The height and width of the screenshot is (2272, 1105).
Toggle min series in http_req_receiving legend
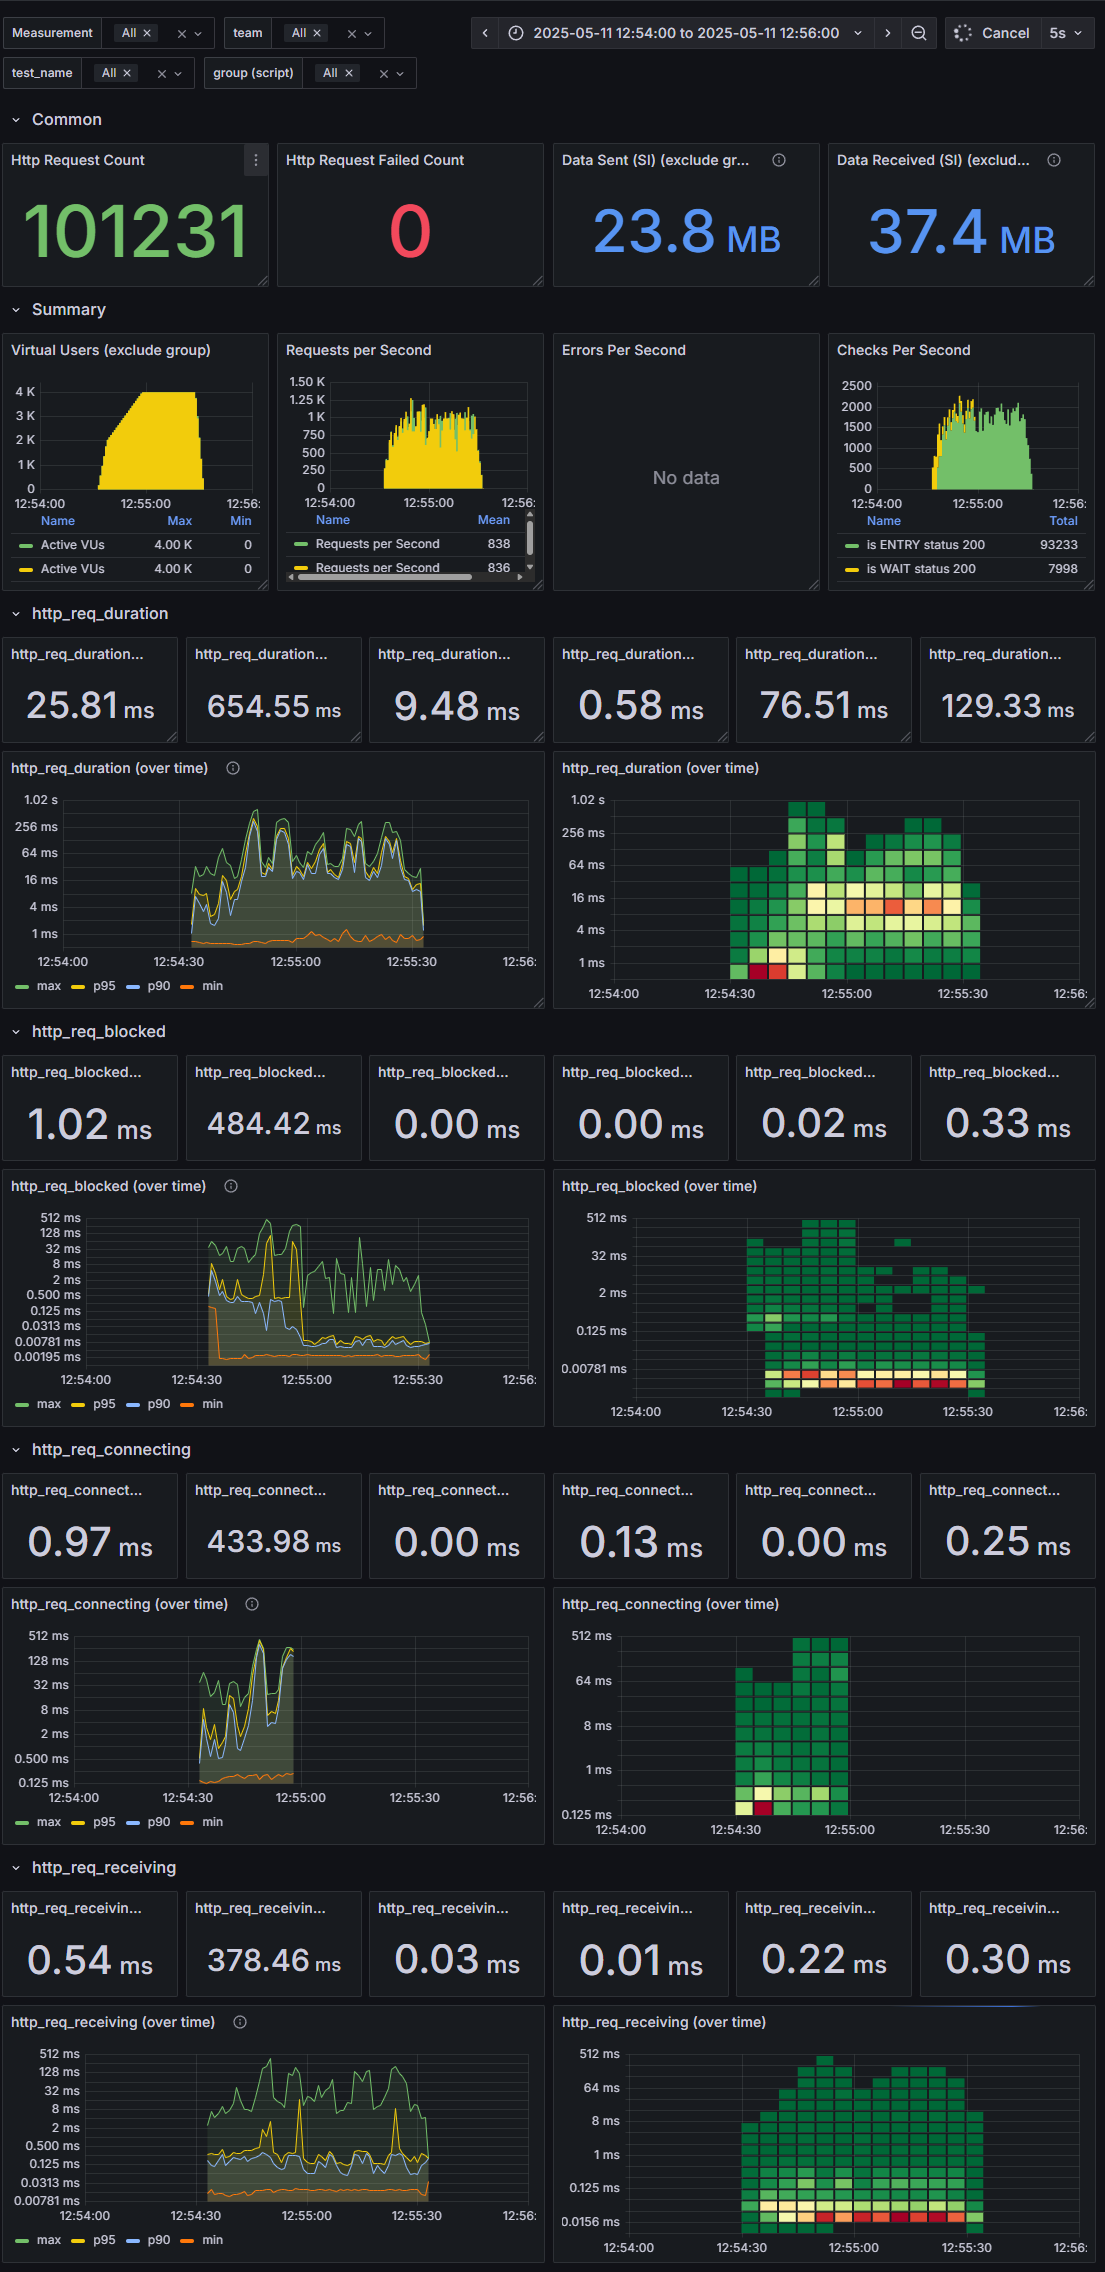[201, 2240]
